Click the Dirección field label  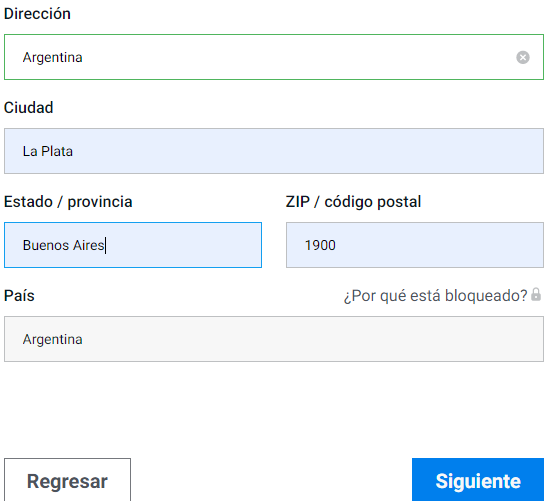[37, 14]
